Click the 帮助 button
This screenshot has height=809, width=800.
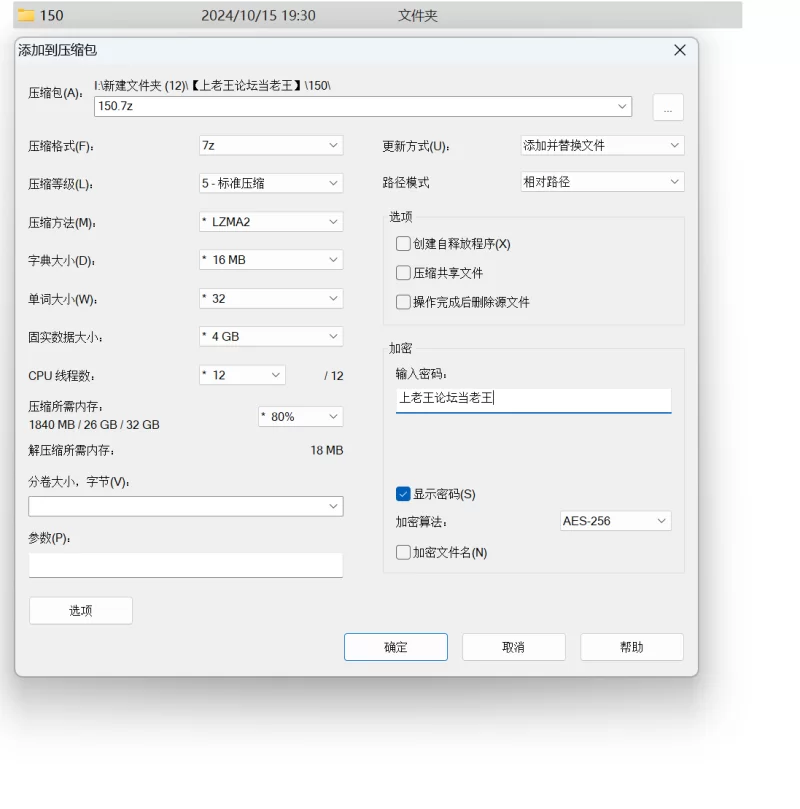pos(632,647)
